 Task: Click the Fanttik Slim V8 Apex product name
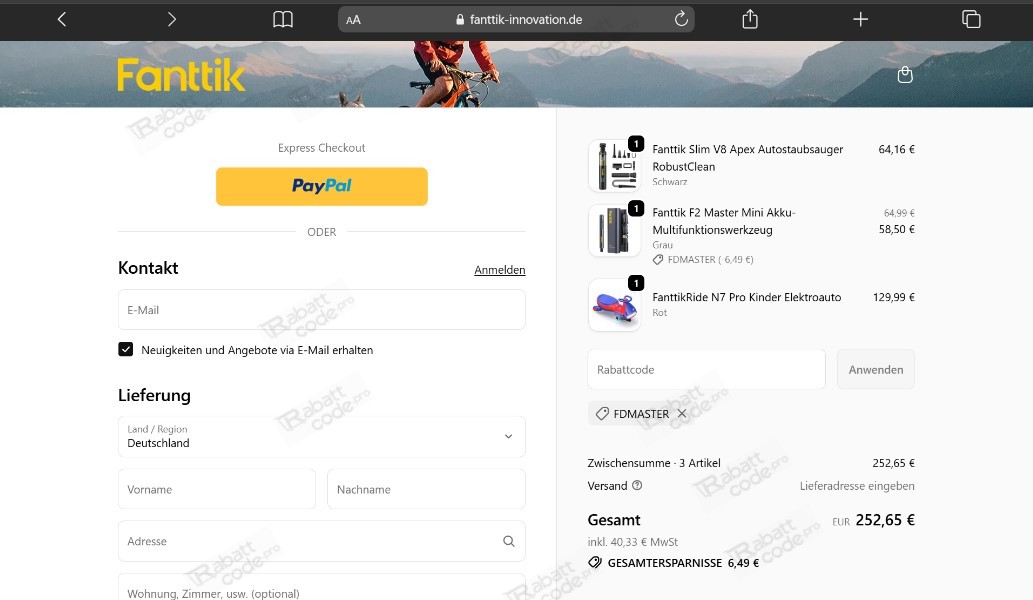(x=748, y=158)
